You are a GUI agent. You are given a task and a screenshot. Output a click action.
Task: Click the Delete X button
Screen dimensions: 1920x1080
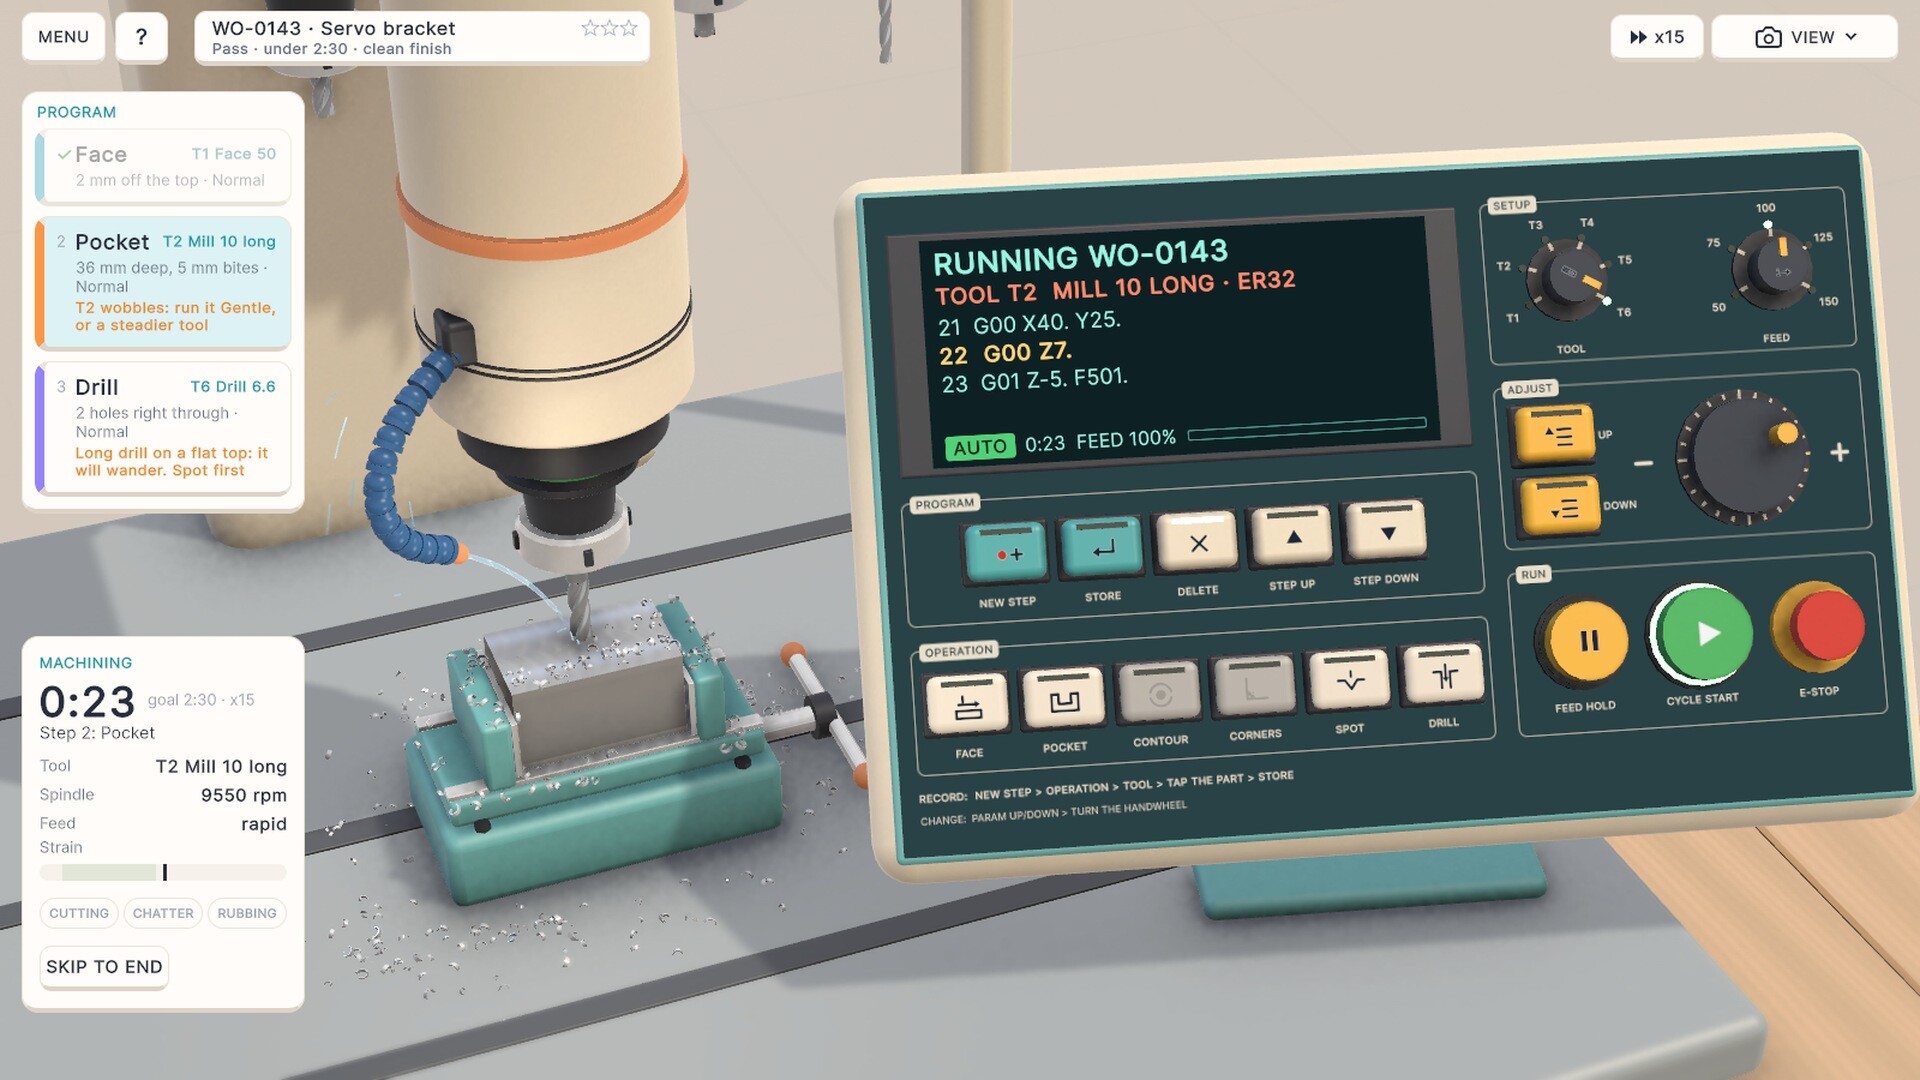[1197, 542]
